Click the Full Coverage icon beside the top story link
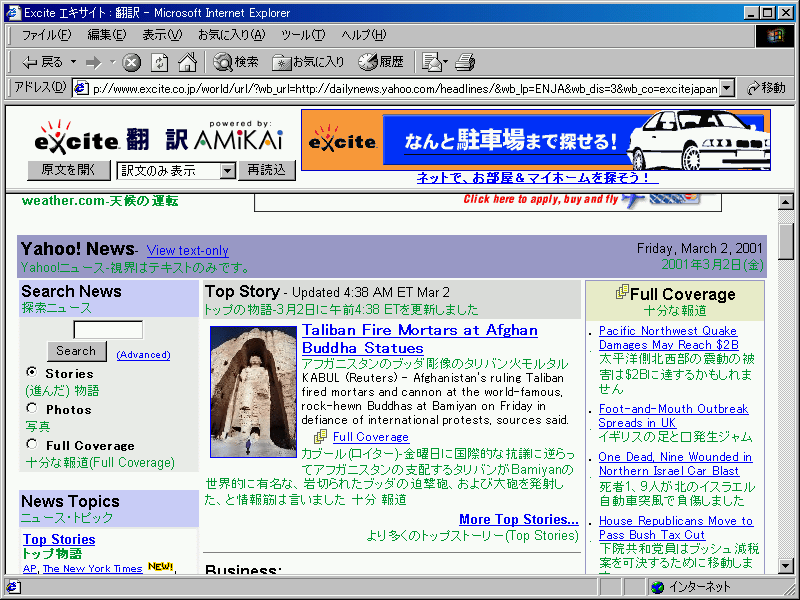The height and width of the screenshot is (600, 800). (320, 436)
